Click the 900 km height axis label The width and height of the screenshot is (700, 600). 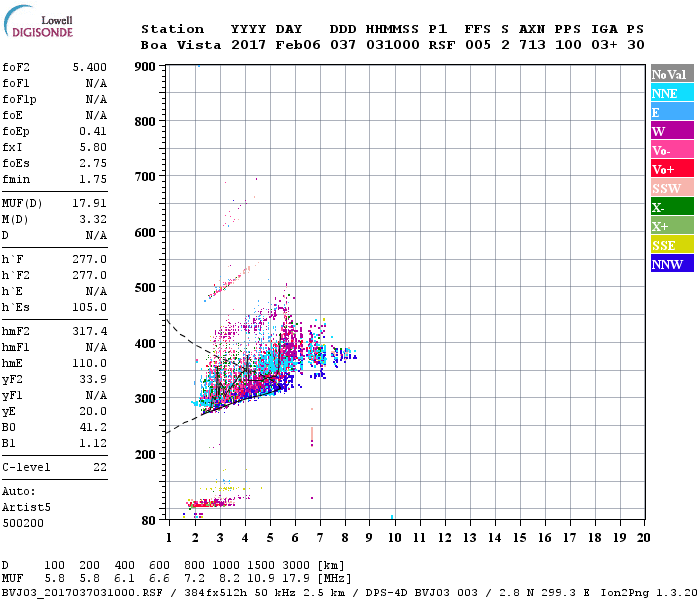(x=145, y=67)
